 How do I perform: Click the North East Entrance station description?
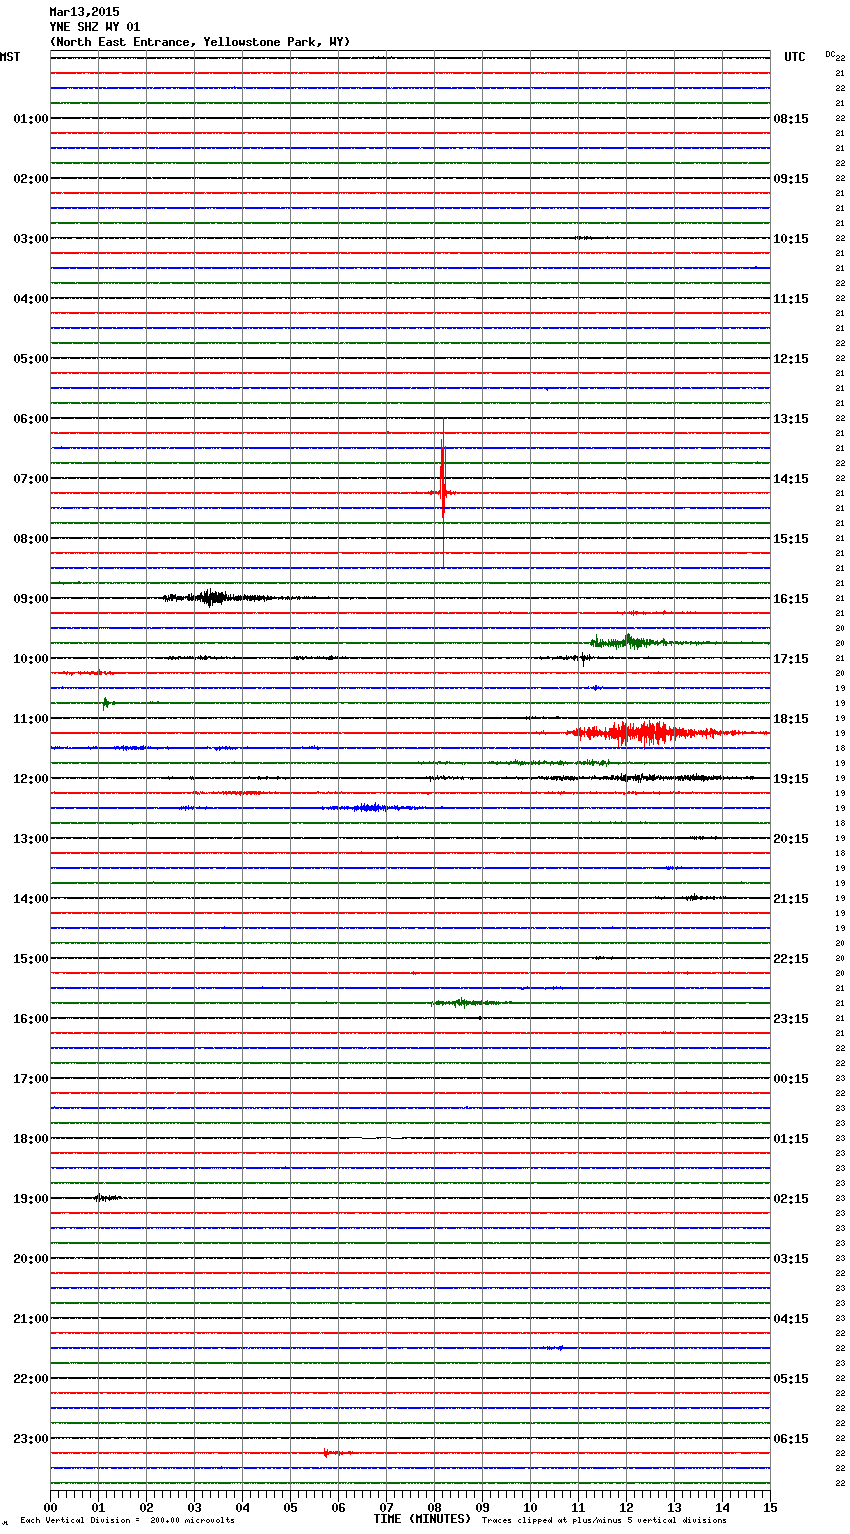pyautogui.click(x=200, y=42)
